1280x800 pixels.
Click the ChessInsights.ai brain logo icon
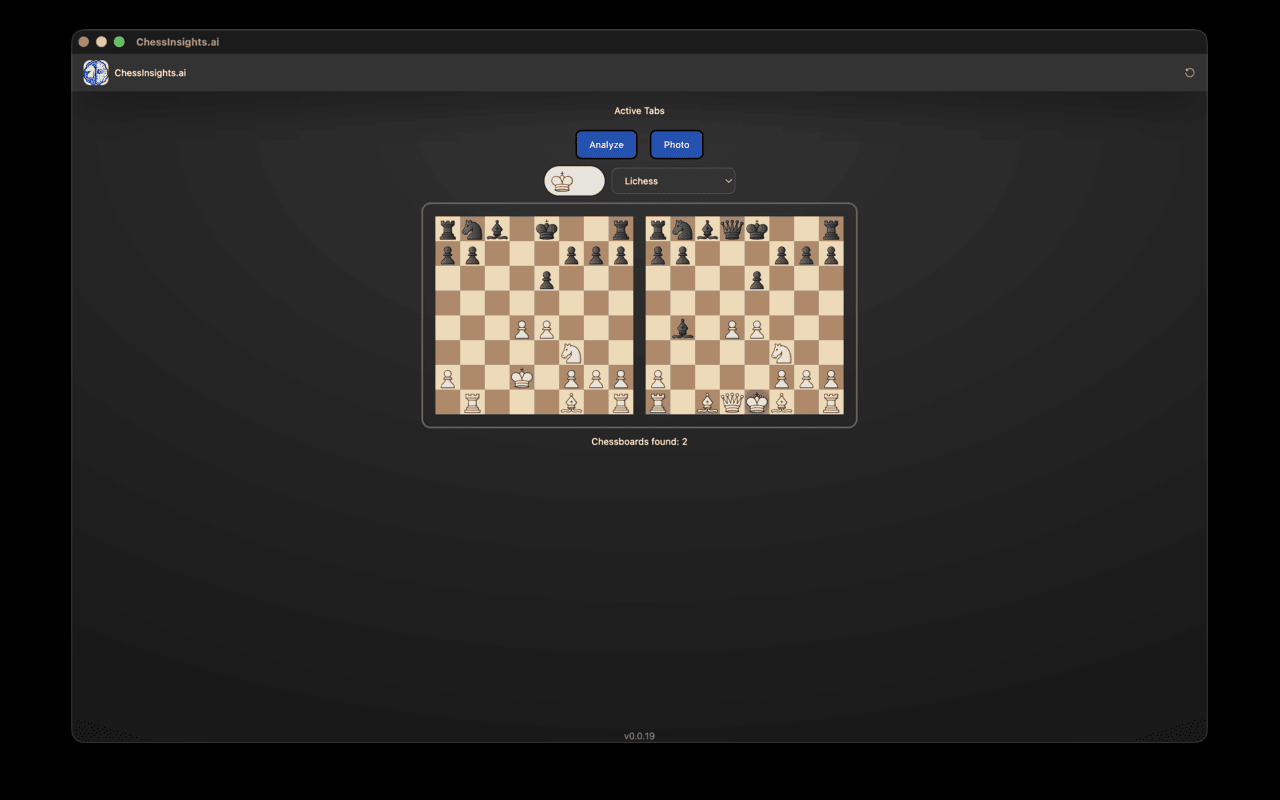(95, 72)
